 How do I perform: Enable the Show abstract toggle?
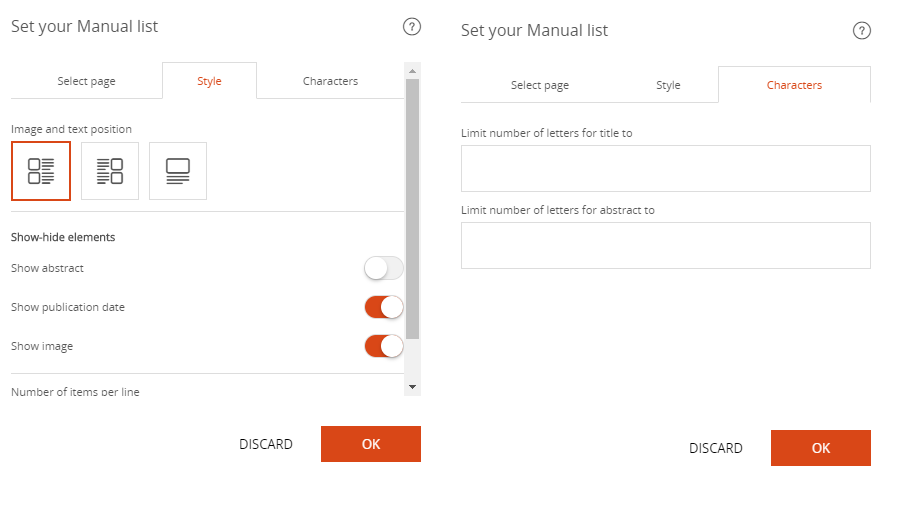(384, 268)
